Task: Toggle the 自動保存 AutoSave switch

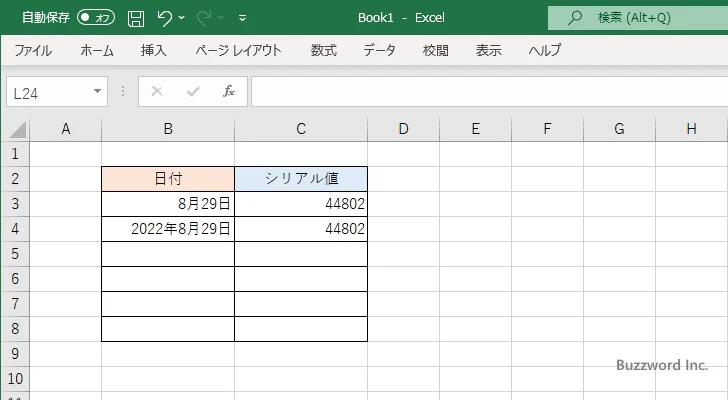Action: (96, 18)
